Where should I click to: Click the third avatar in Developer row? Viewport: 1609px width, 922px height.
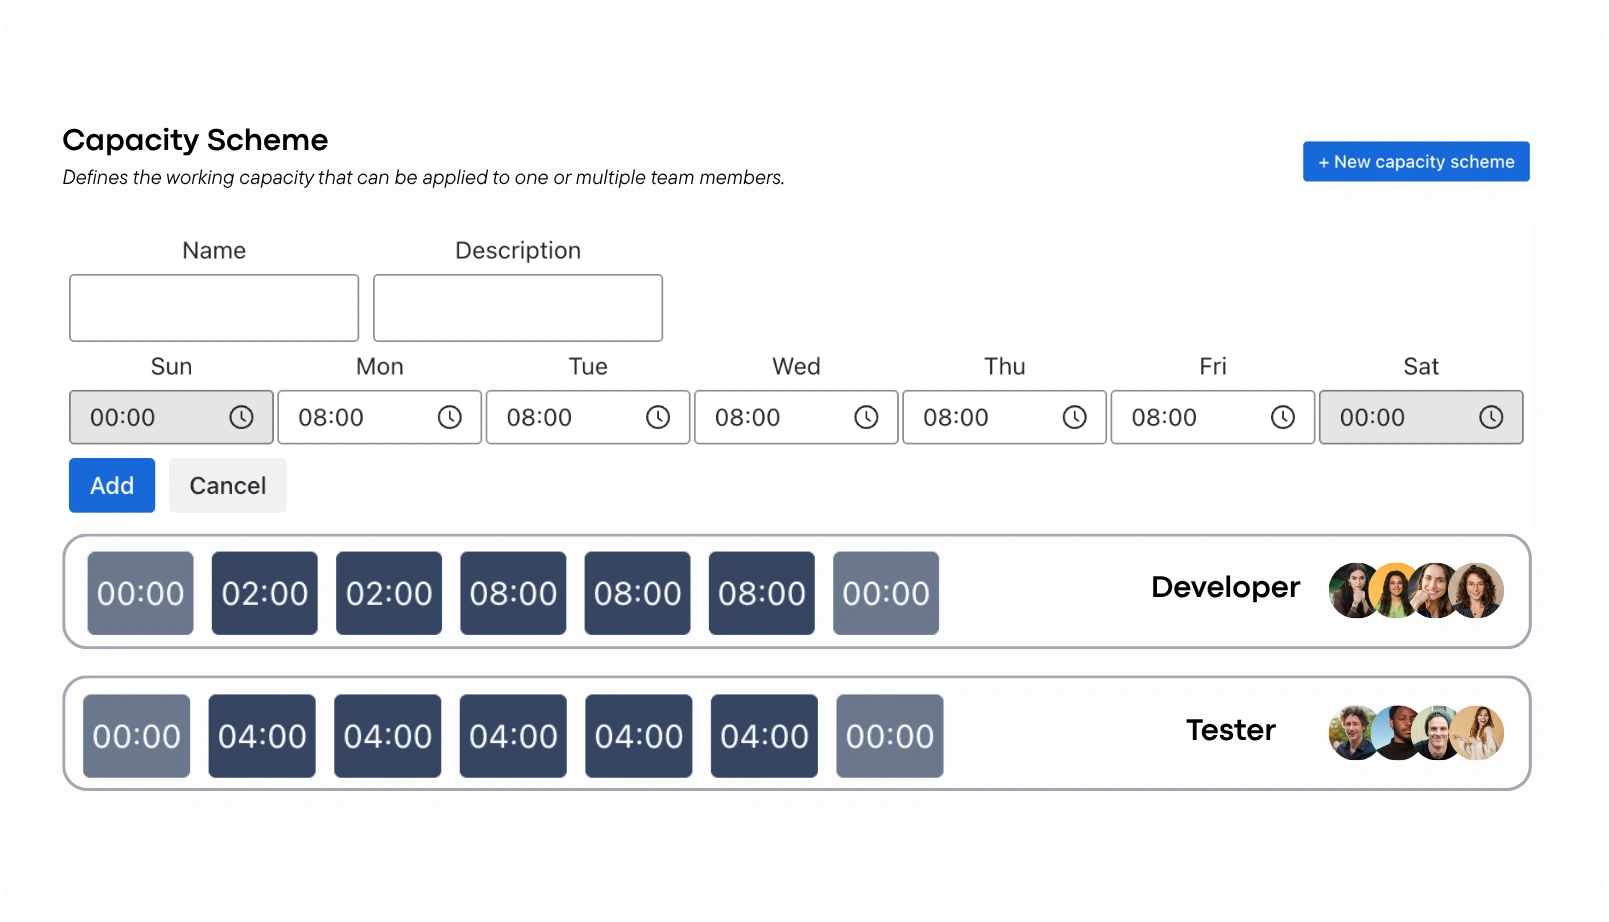pos(1432,590)
